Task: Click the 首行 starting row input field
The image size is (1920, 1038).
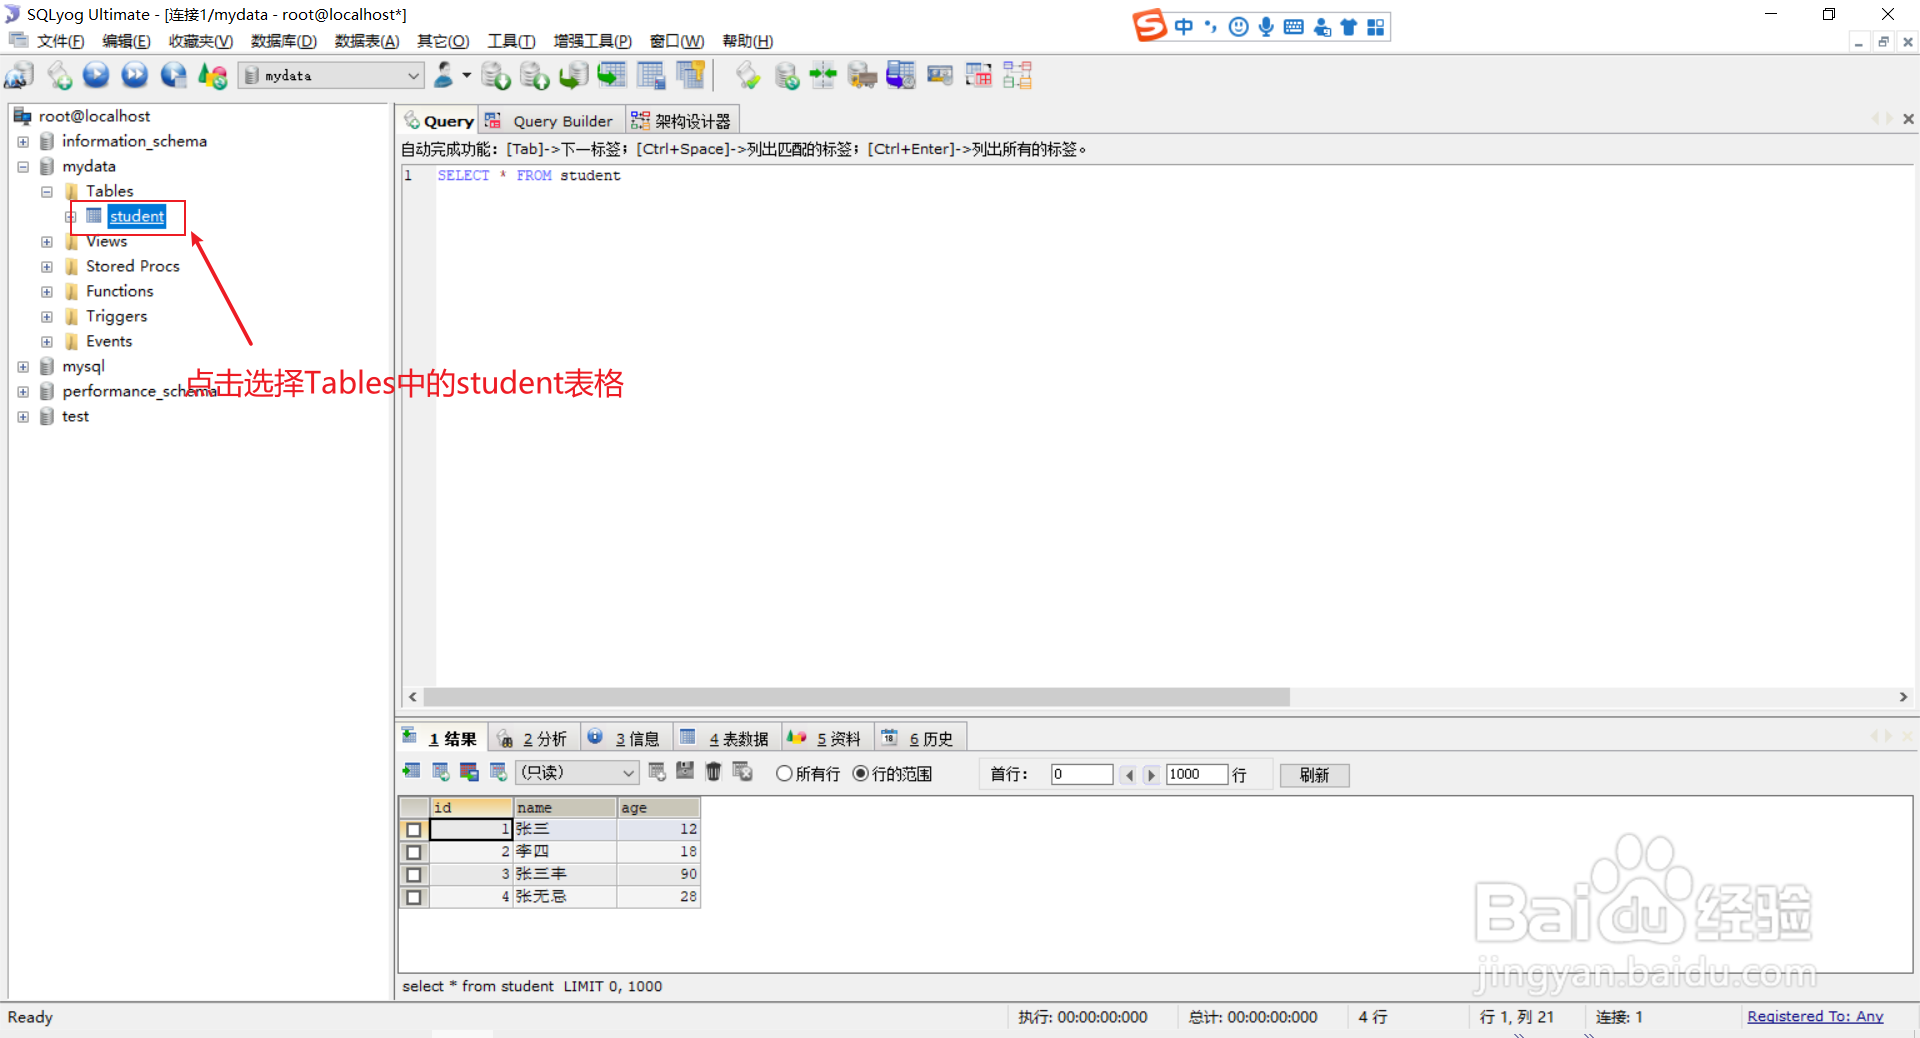Action: tap(1082, 774)
